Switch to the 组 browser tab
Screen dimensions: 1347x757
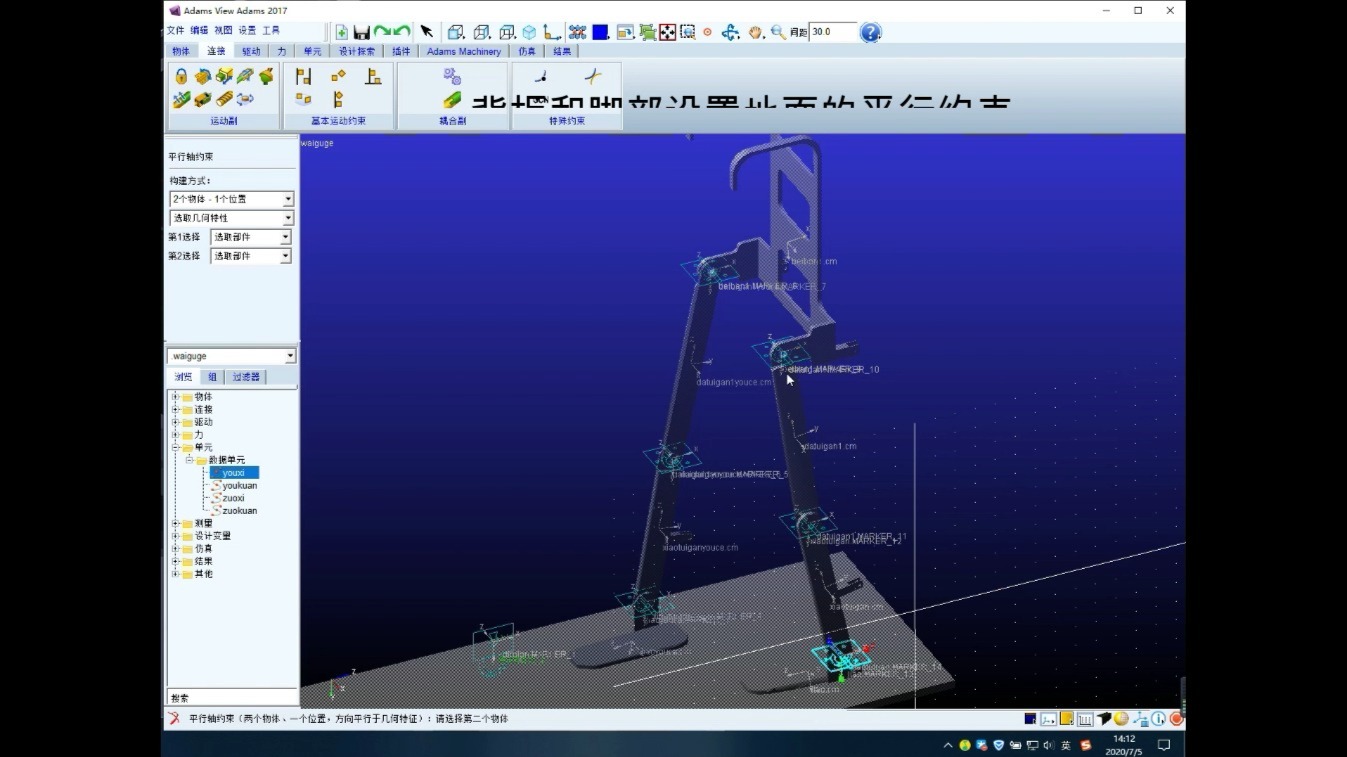pos(212,377)
